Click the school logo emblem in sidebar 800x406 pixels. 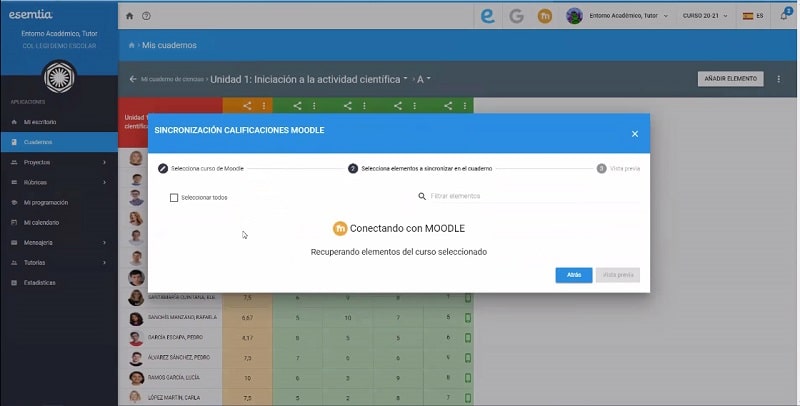pos(59,77)
